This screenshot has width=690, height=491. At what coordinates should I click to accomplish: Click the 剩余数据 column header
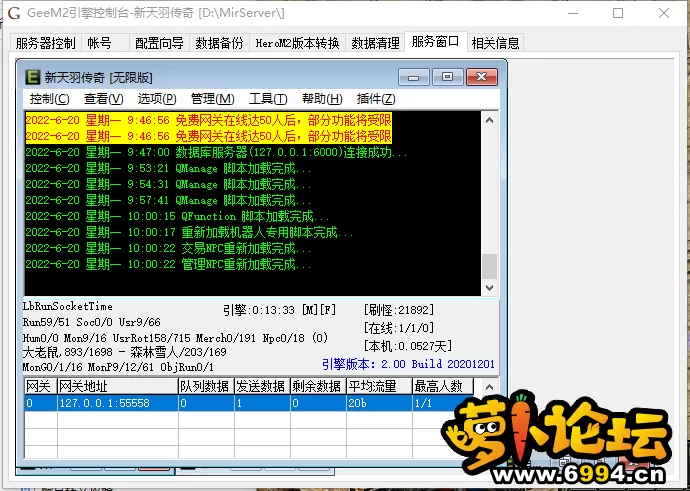318,387
